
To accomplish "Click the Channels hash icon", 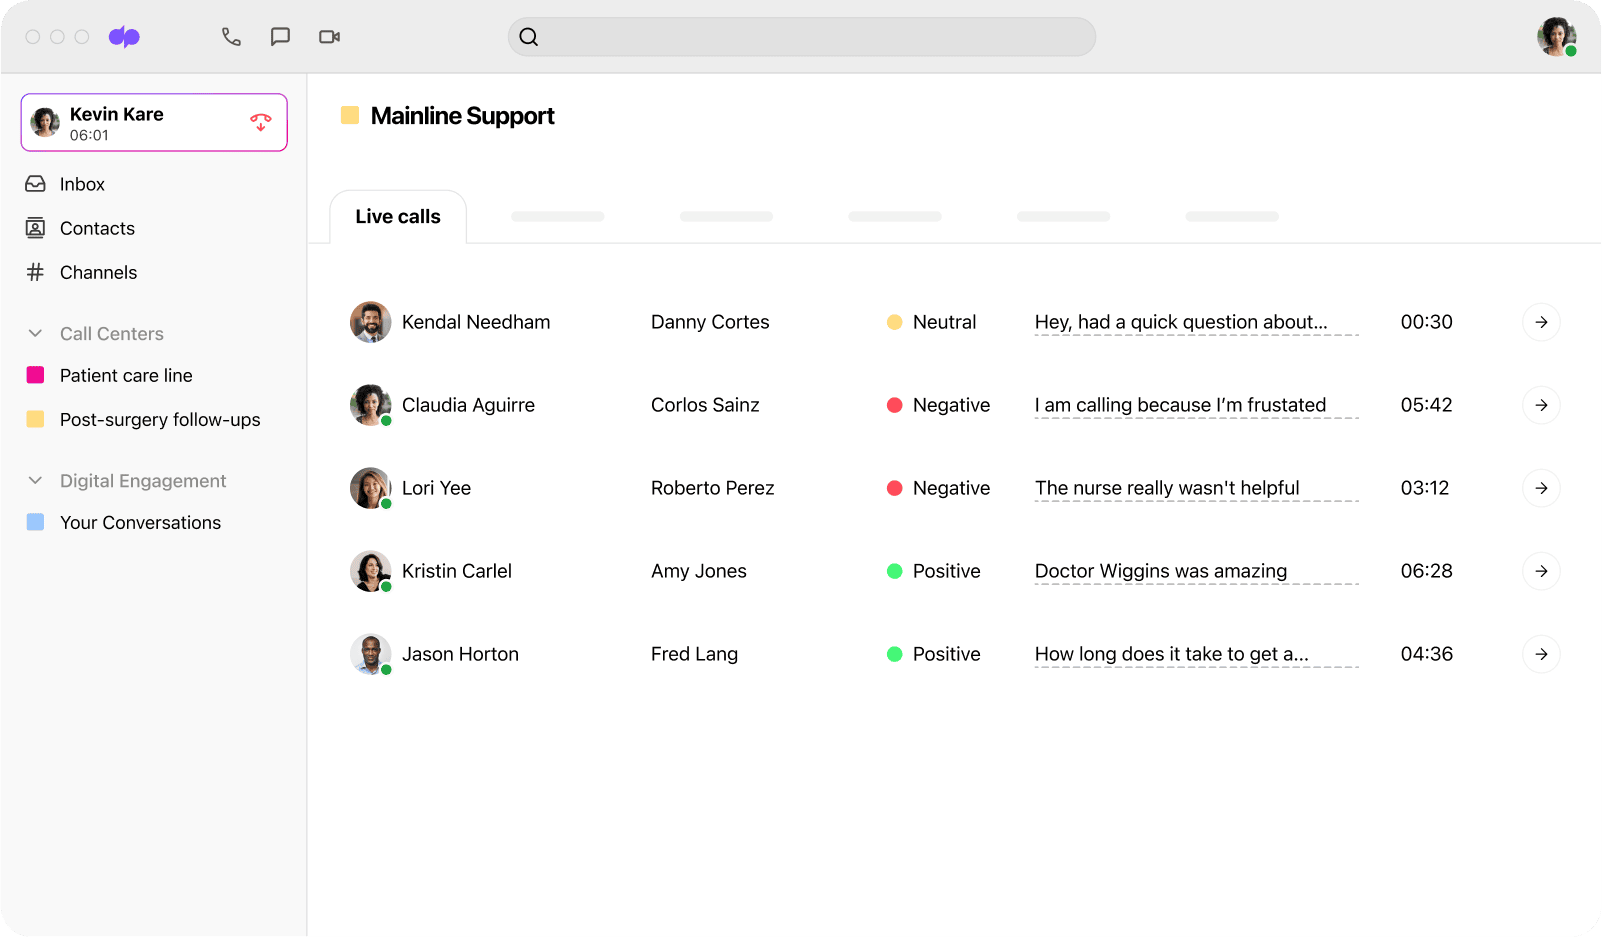I will [x=35, y=272].
